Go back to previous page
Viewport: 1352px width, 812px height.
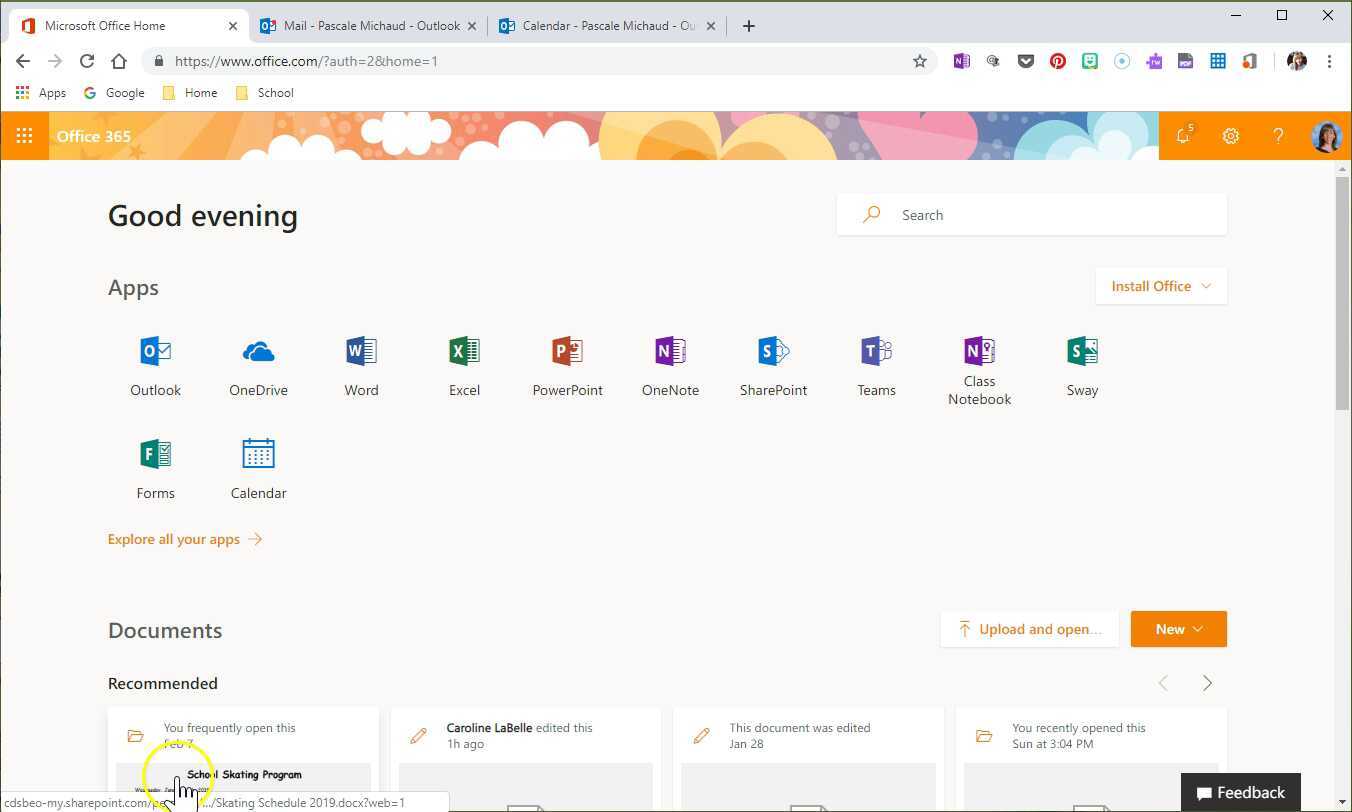23,61
